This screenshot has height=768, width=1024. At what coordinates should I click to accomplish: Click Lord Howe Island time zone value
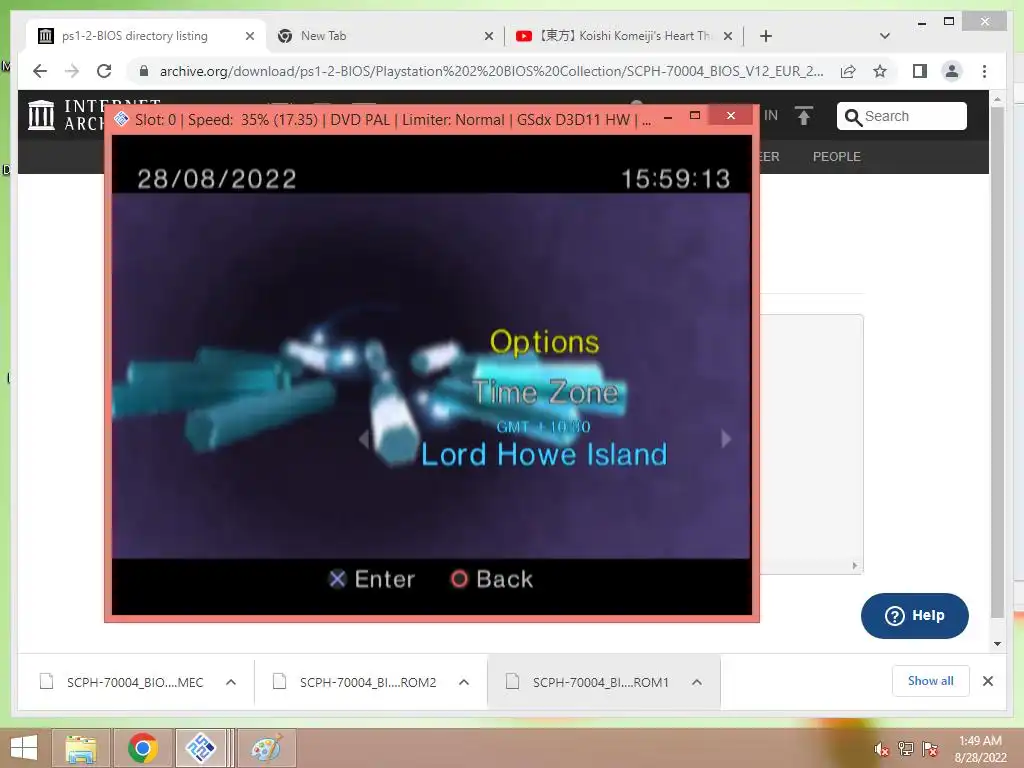(543, 455)
